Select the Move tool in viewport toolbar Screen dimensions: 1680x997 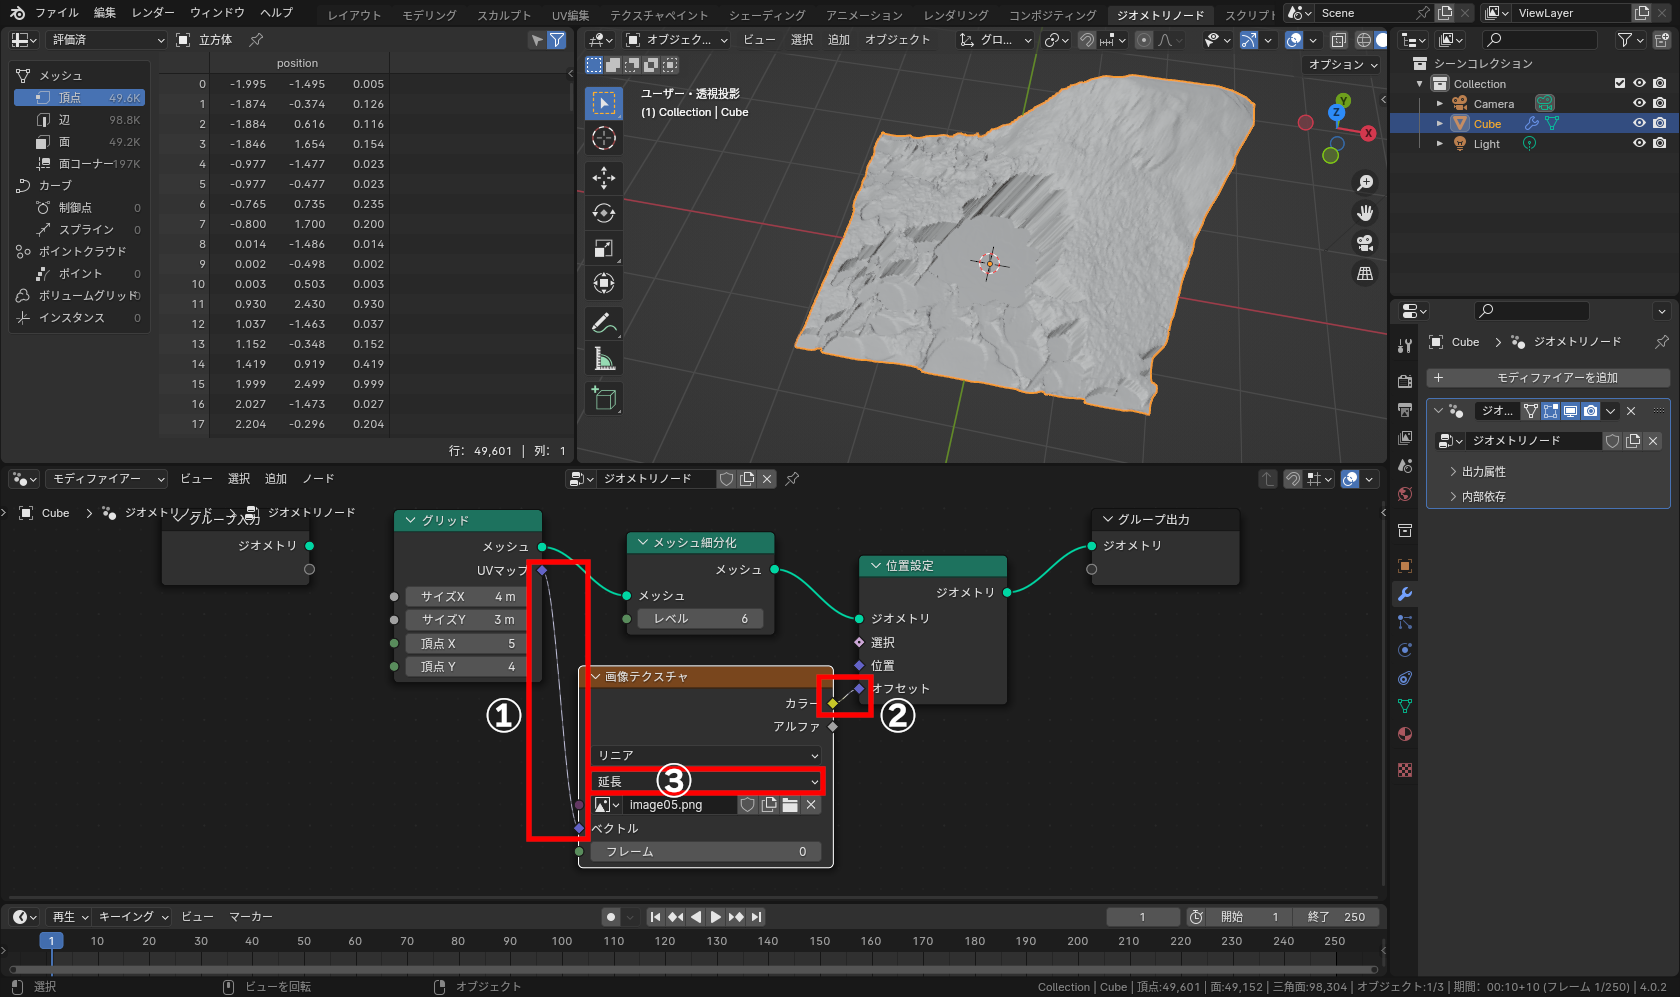pos(604,178)
